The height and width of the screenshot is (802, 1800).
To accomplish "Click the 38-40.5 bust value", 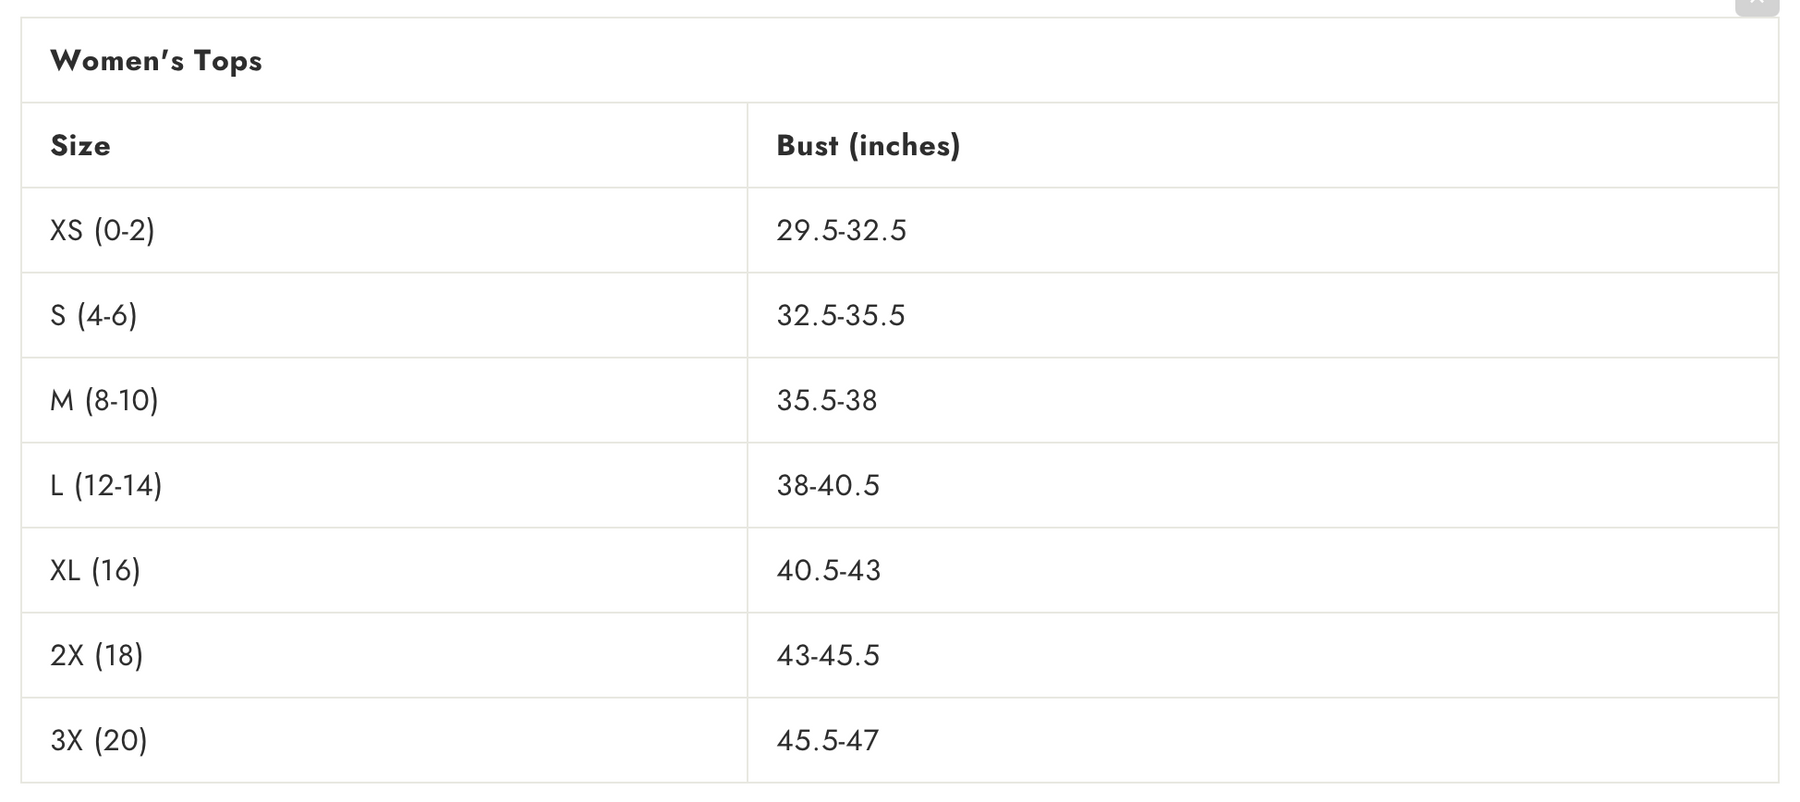I will tap(828, 486).
